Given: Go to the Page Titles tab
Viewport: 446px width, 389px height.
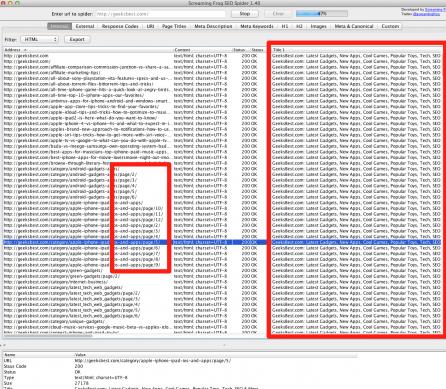Looking at the screenshot, I should [x=174, y=26].
